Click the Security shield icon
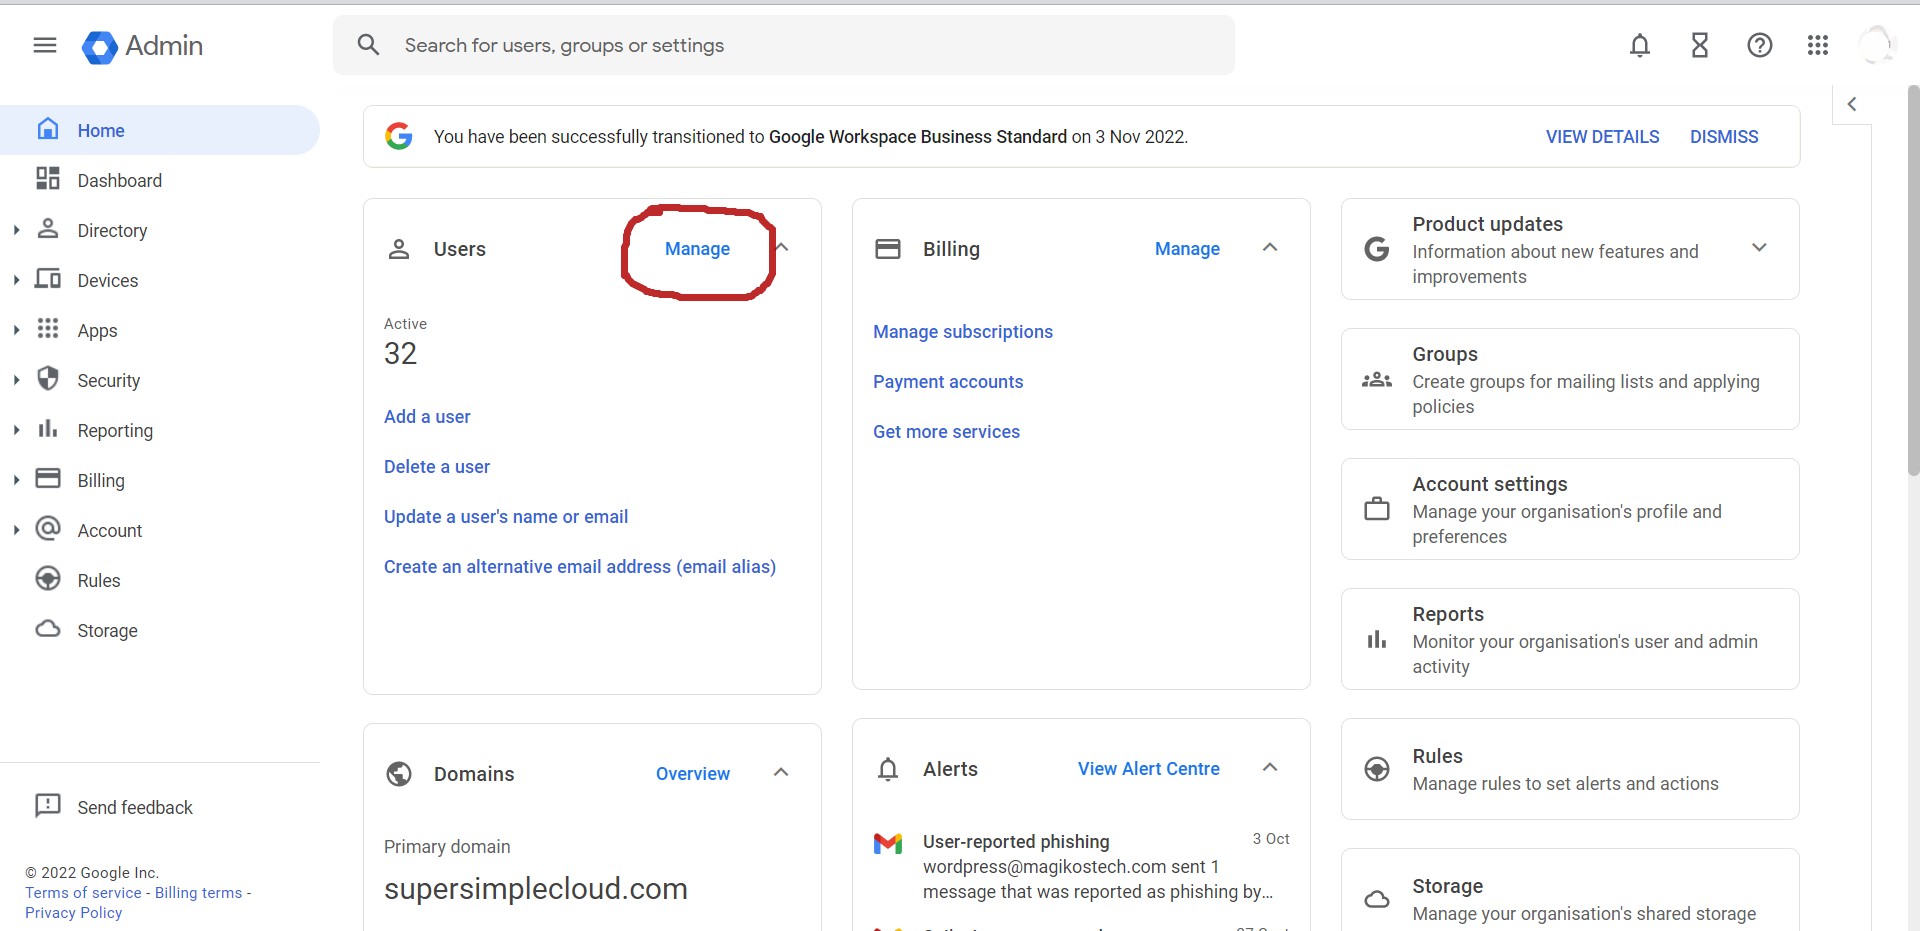The width and height of the screenshot is (1920, 931). coord(48,379)
